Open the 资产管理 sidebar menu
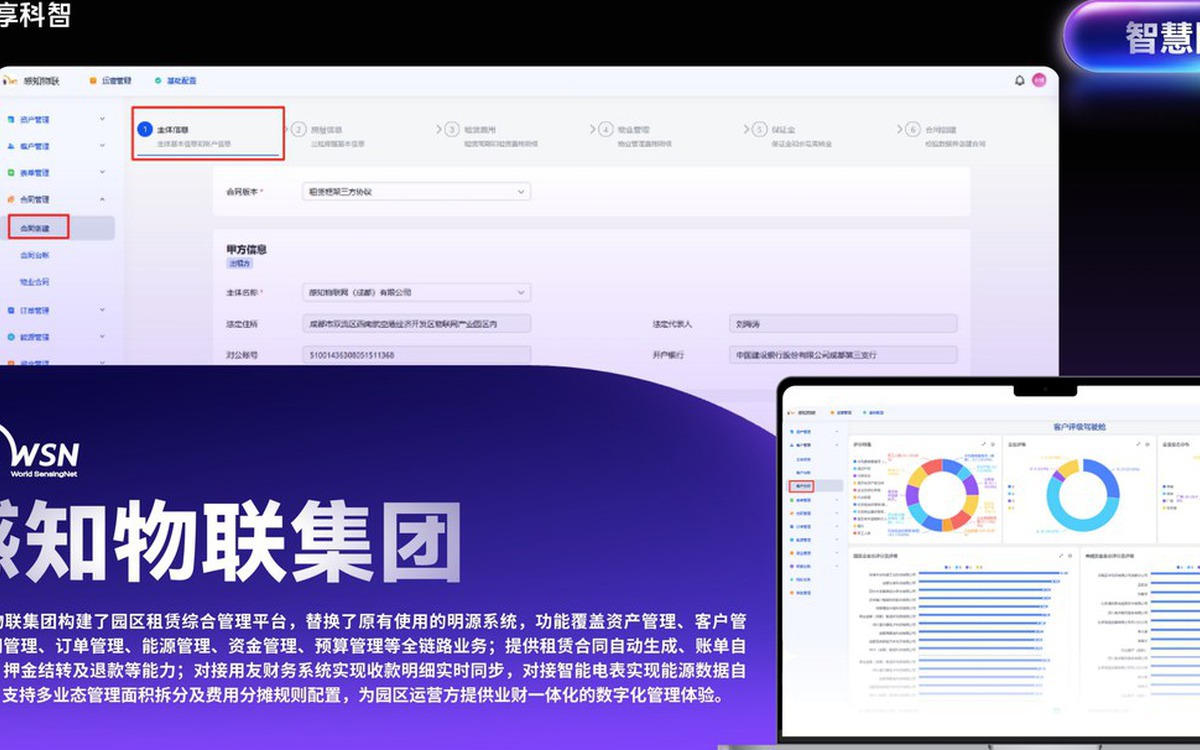This screenshot has height=750, width=1200. (x=55, y=119)
